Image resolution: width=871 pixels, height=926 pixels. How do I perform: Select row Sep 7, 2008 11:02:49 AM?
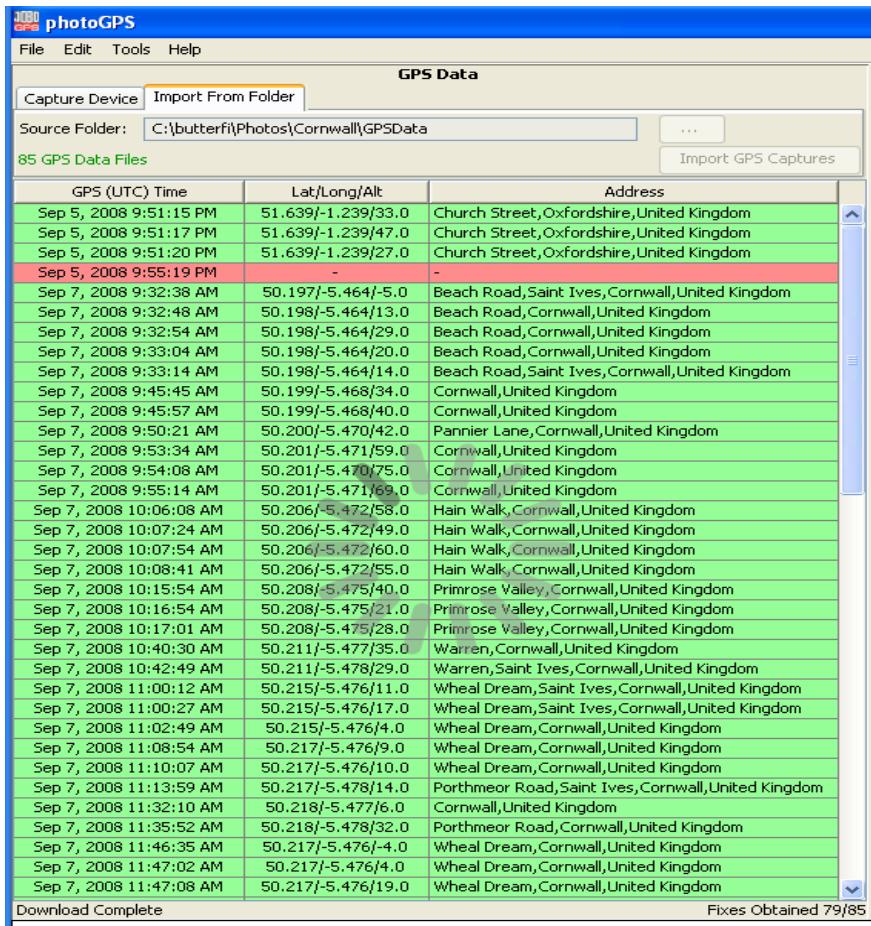point(426,728)
